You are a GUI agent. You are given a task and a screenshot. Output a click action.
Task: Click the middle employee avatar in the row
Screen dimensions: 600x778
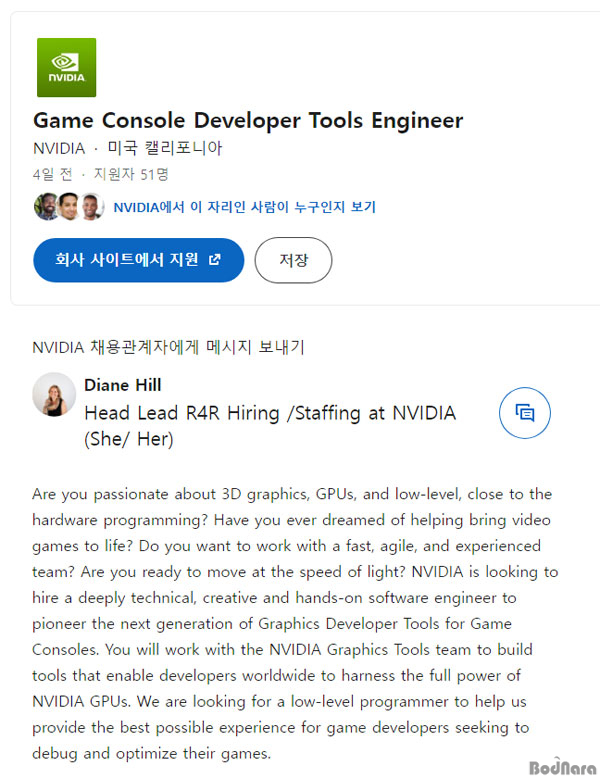click(68, 207)
